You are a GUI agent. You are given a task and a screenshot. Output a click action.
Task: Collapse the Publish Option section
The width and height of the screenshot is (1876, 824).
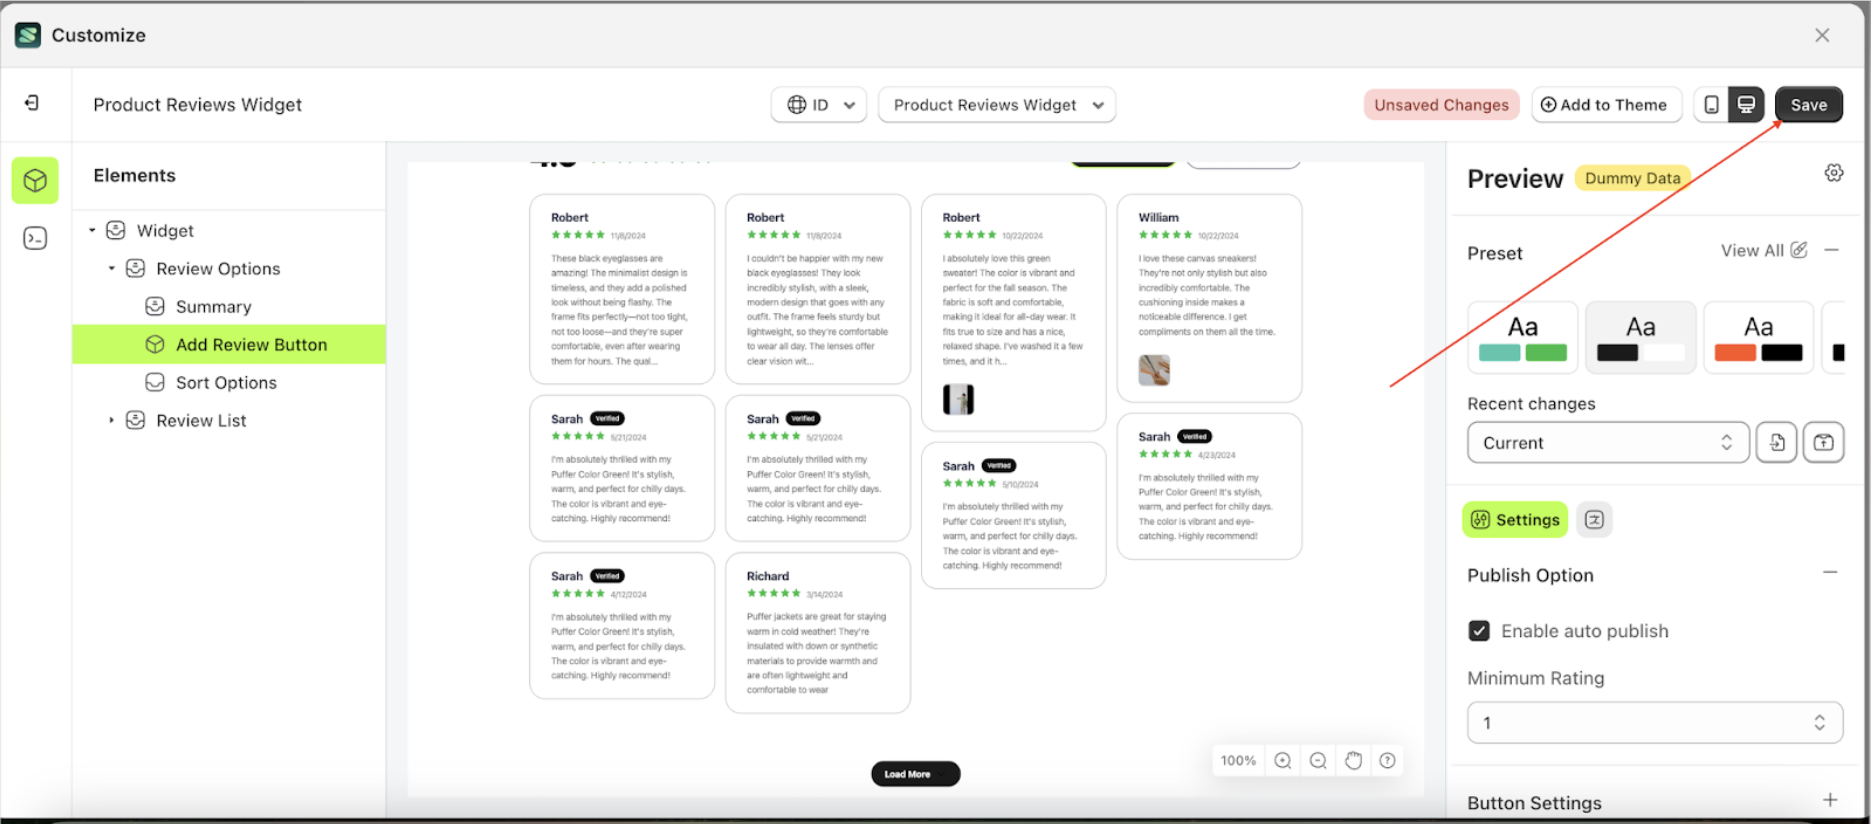click(x=1830, y=573)
